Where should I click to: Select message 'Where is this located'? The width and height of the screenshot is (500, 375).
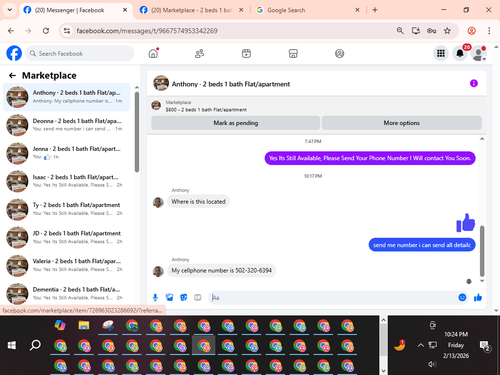198,202
